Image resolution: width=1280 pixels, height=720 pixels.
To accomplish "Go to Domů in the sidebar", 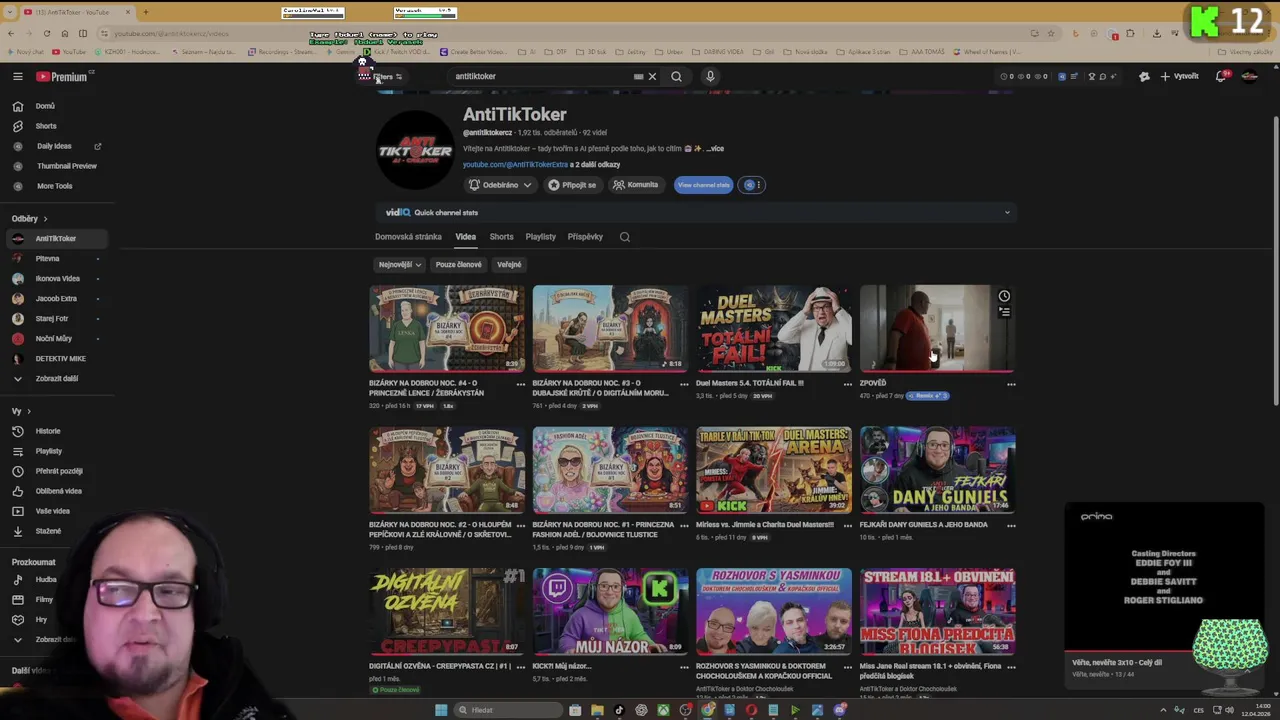I will tap(45, 106).
